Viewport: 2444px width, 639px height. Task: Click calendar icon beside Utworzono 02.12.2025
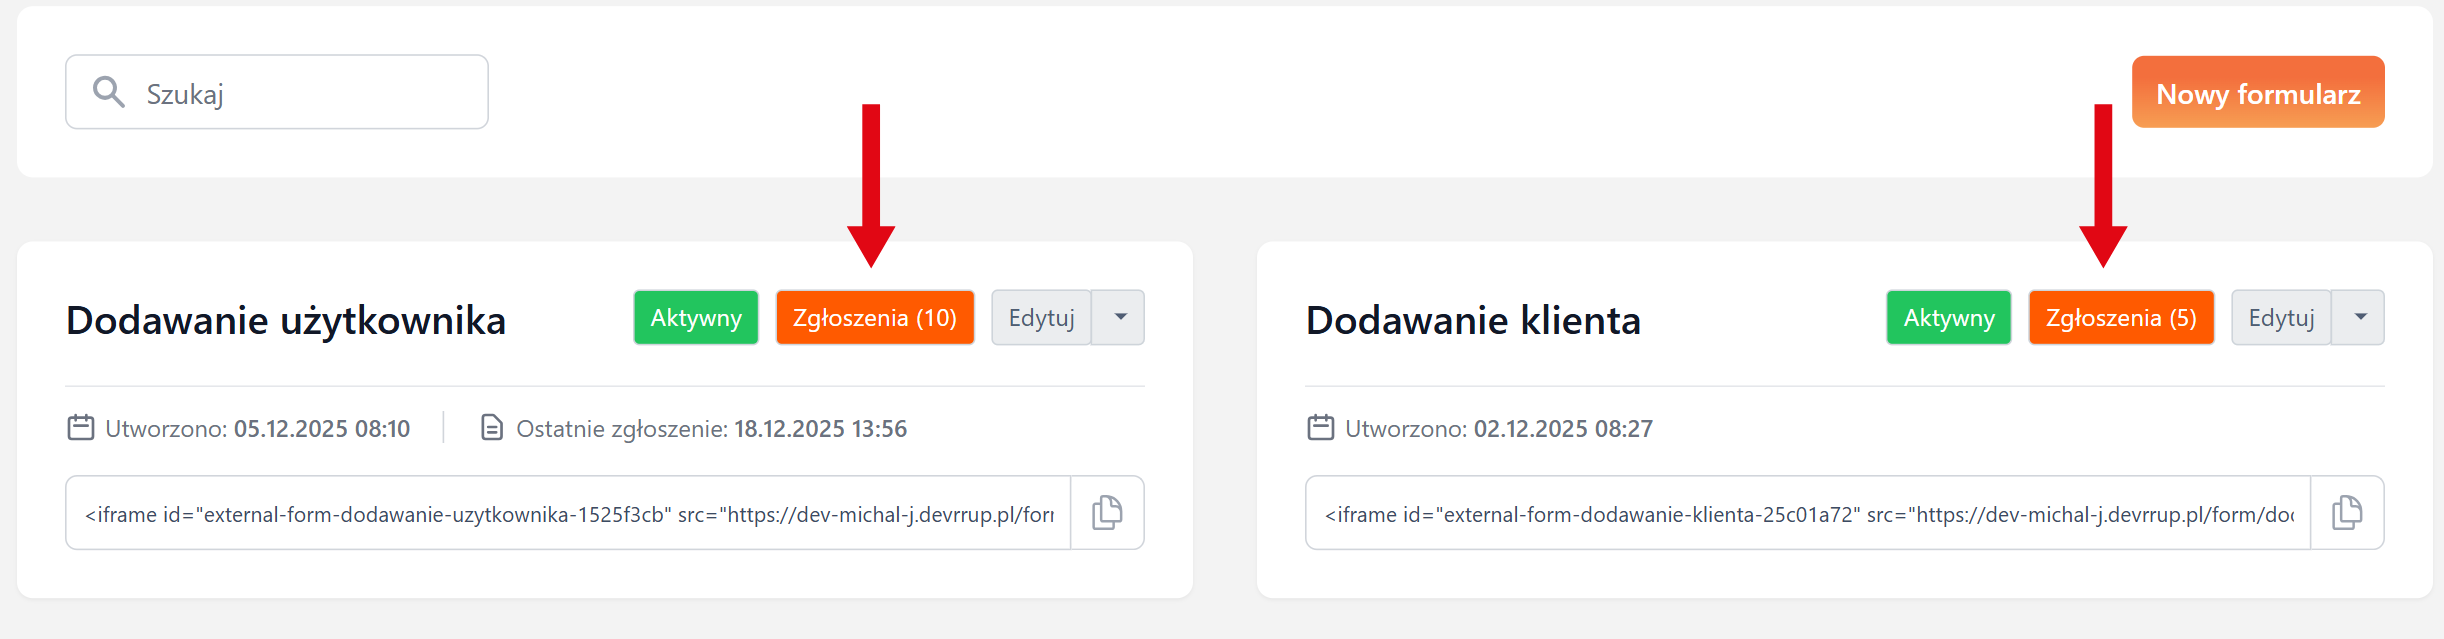tap(1321, 428)
